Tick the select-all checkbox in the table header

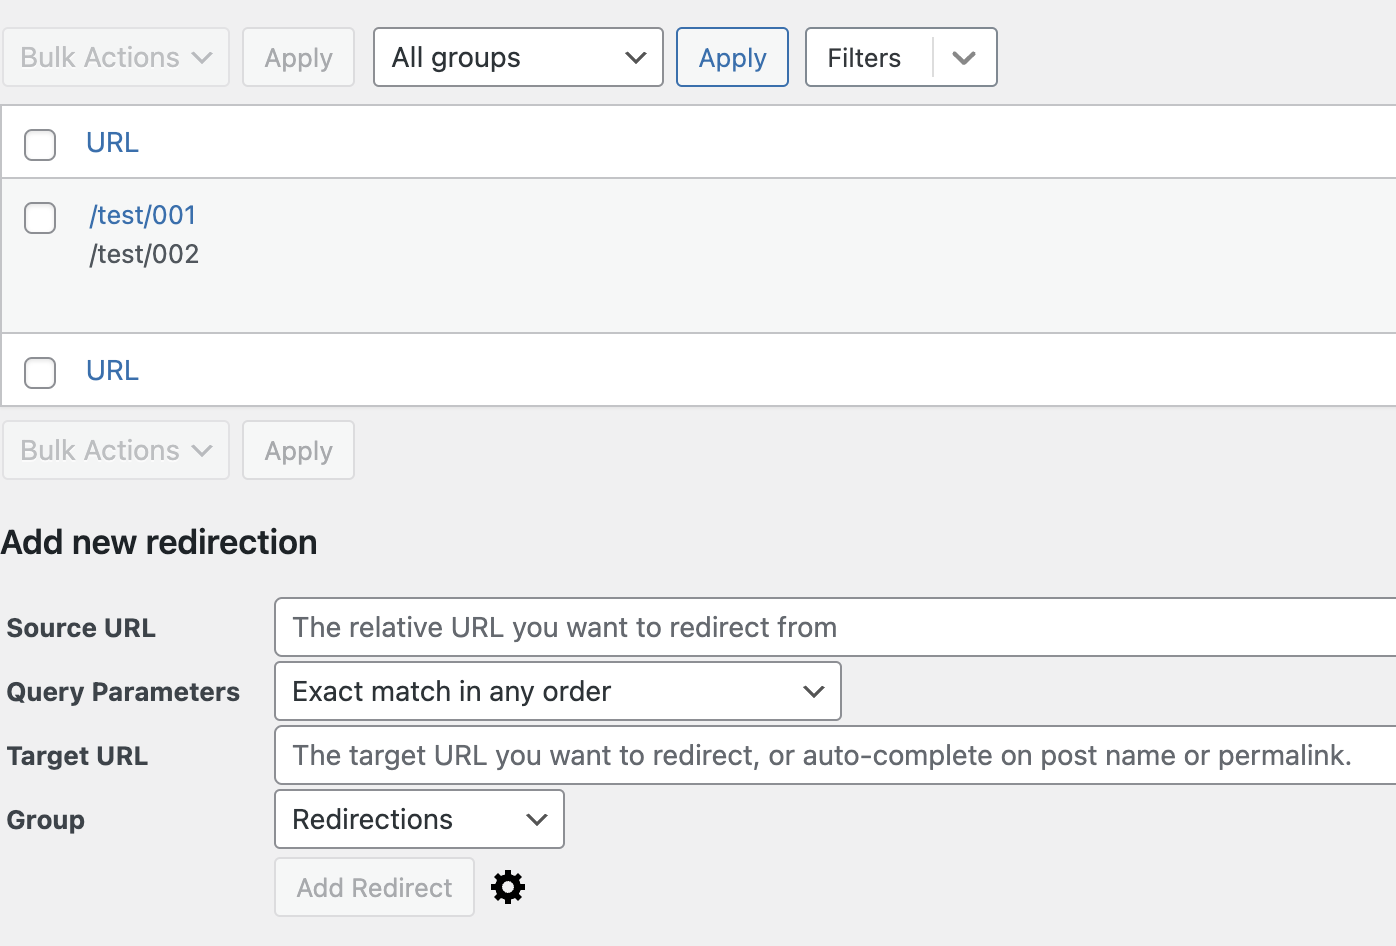tap(40, 144)
